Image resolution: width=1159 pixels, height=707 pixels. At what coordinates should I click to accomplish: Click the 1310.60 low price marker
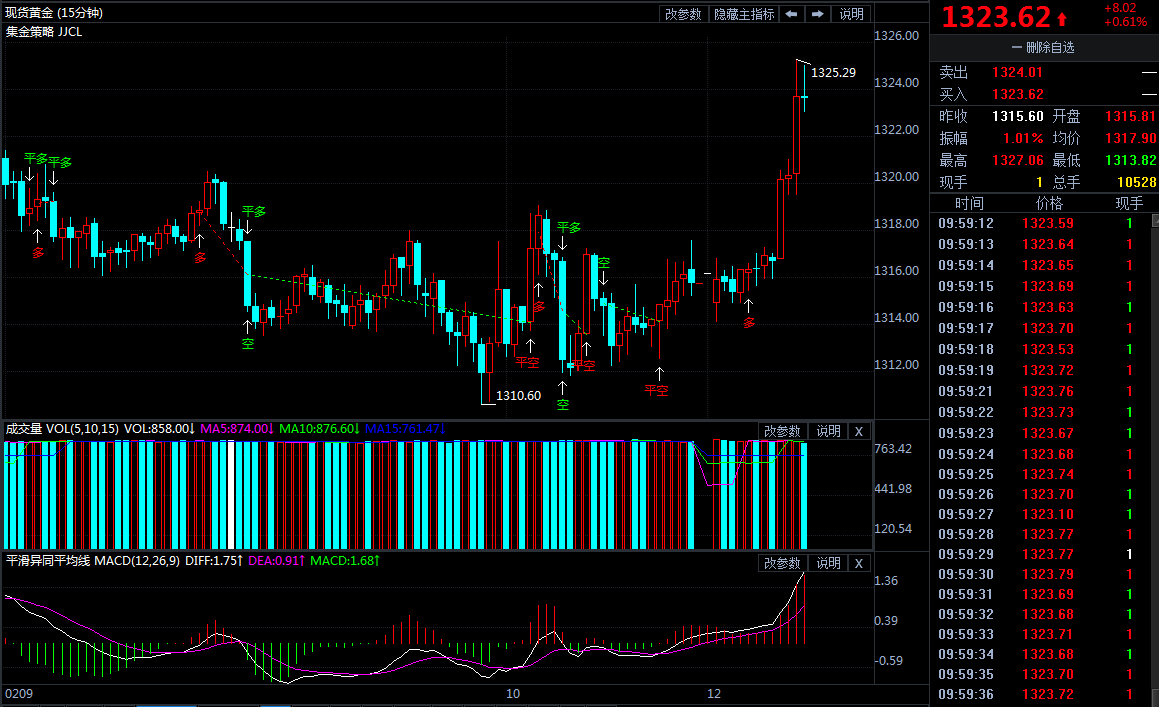pyautogui.click(x=518, y=396)
